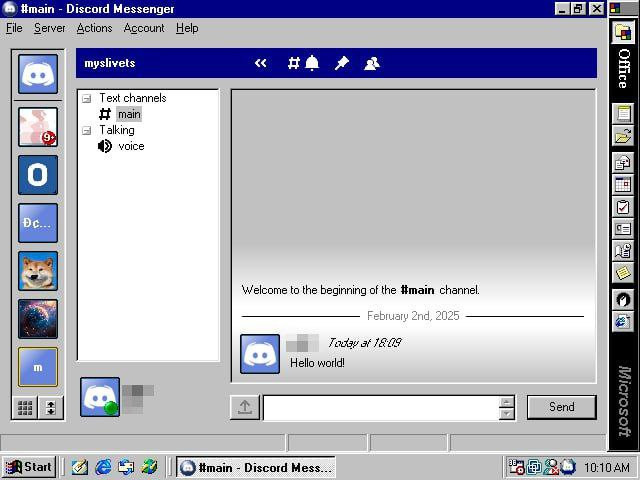The height and width of the screenshot is (480, 640).
Task: Click New Office Document icon in Office bar
Action: coord(623,113)
